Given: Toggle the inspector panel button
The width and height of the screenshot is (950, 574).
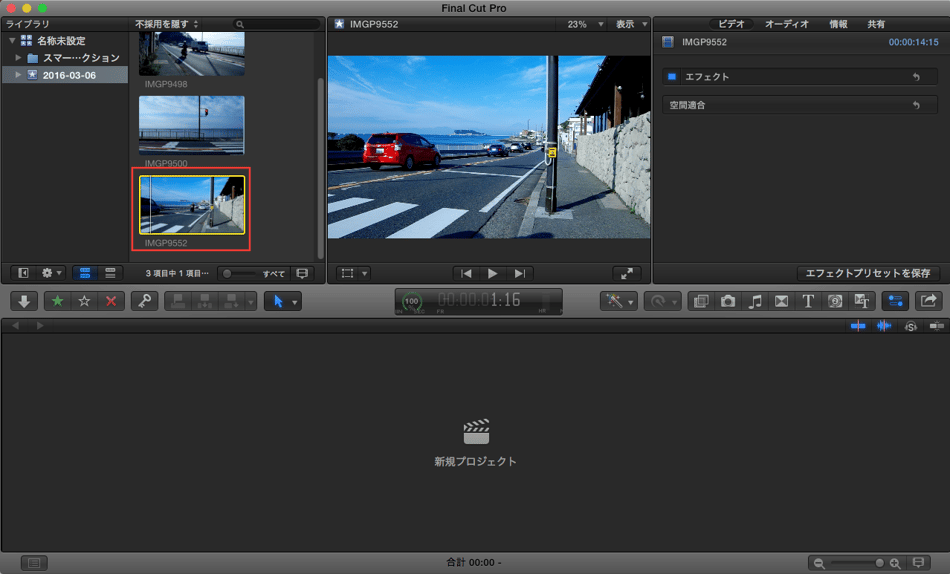Looking at the screenshot, I should pos(895,301).
